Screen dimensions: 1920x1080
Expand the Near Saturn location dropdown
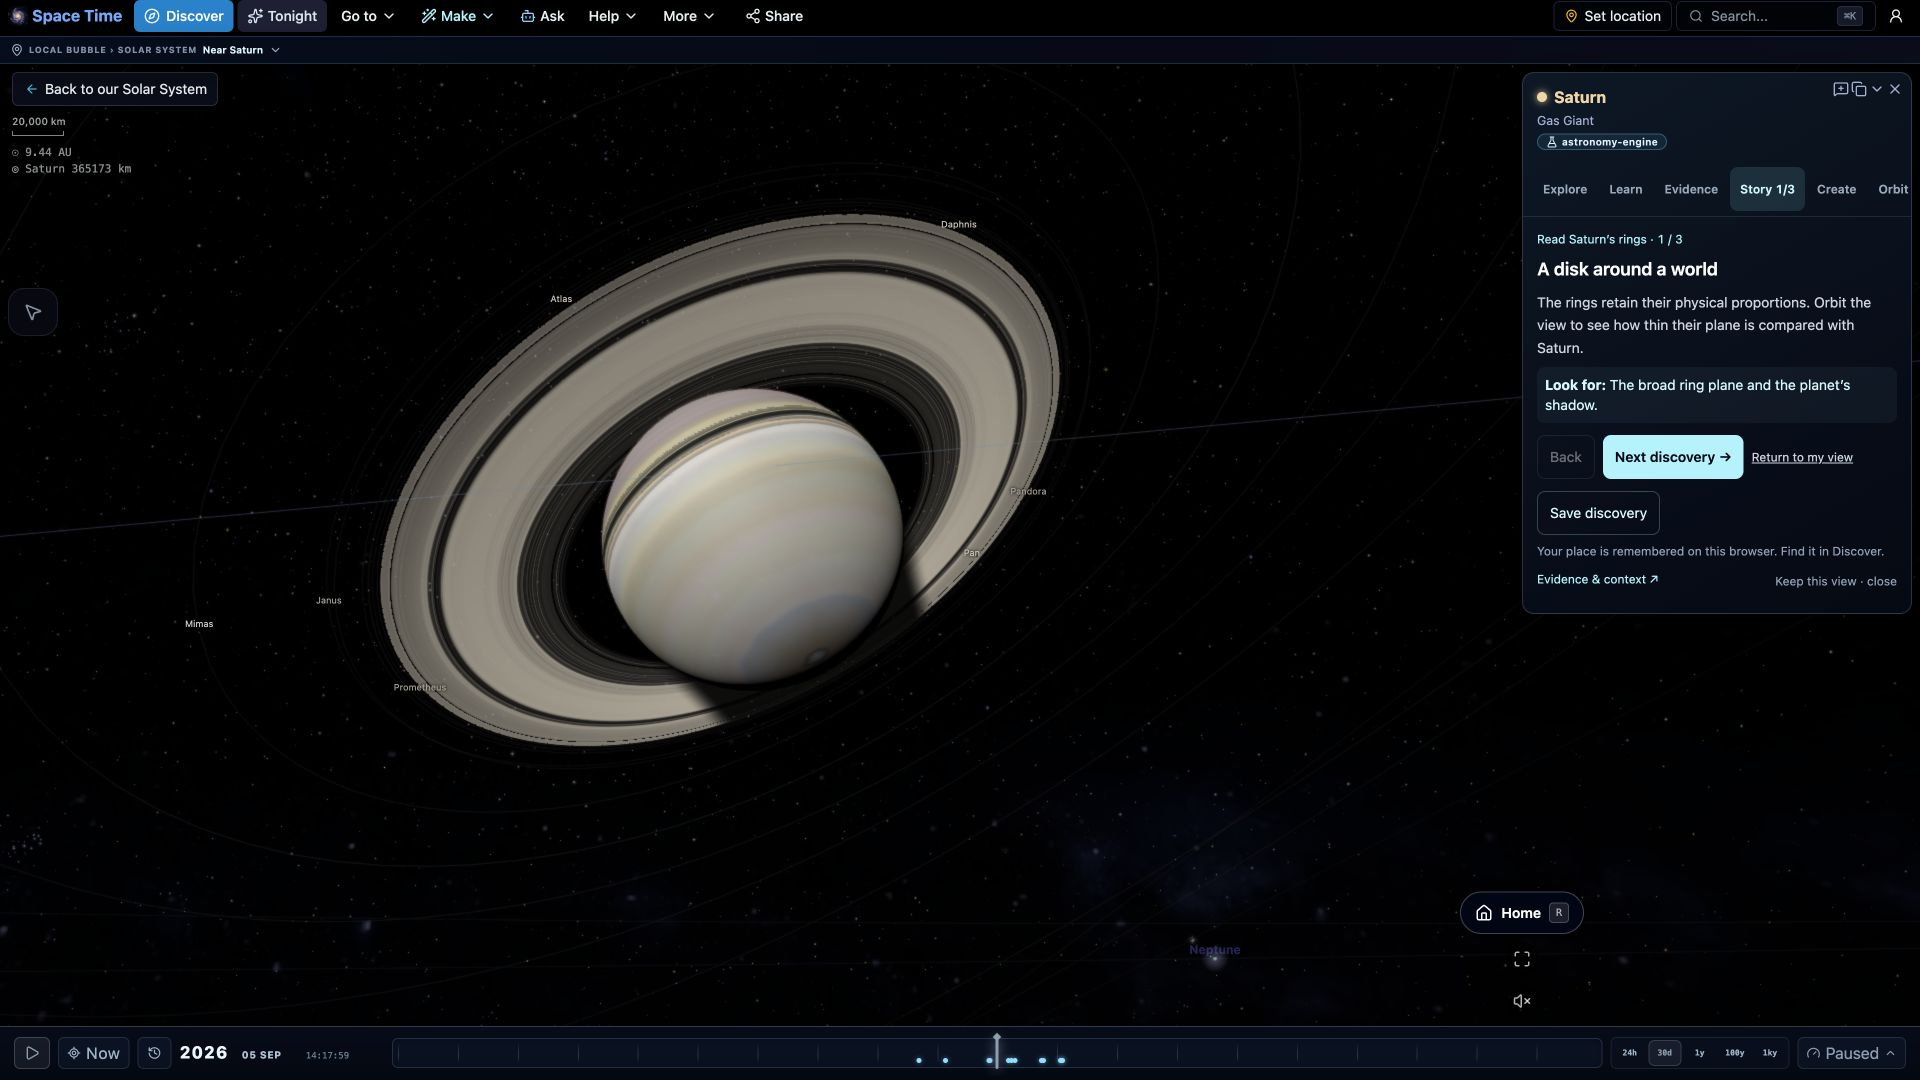pos(241,50)
